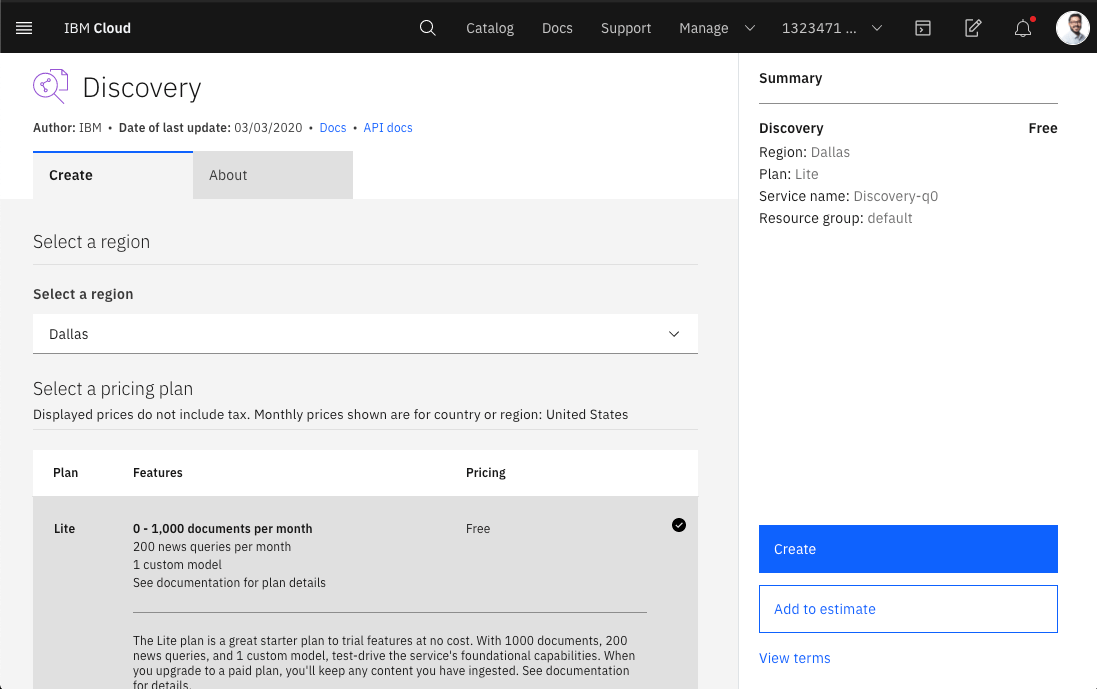Click 'Service name: Discovery-q0' in Summary
This screenshot has width=1097, height=689.
[849, 197]
